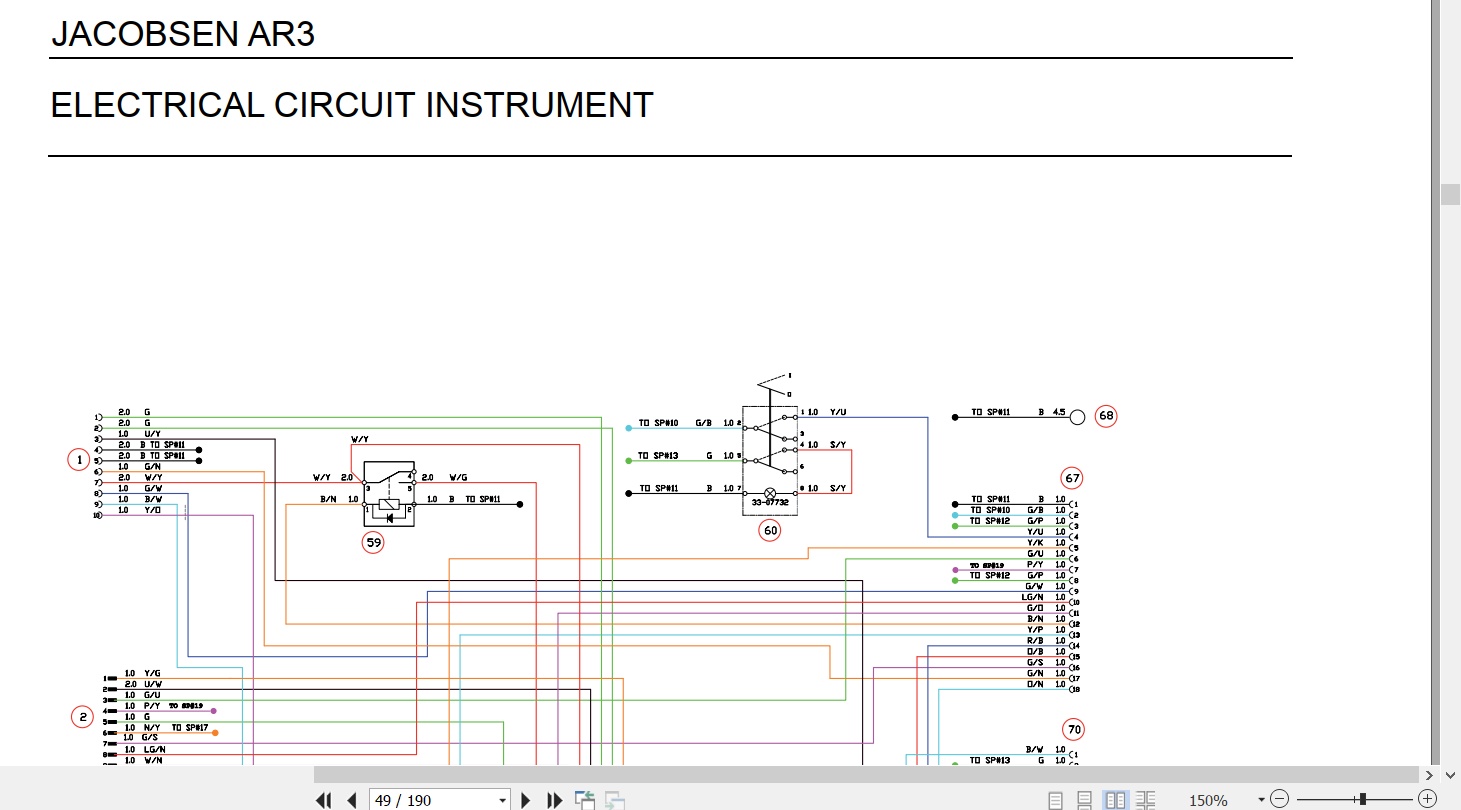Click the previous view navigation icon
Image resolution: width=1461 pixels, height=810 pixels.
pos(585,800)
